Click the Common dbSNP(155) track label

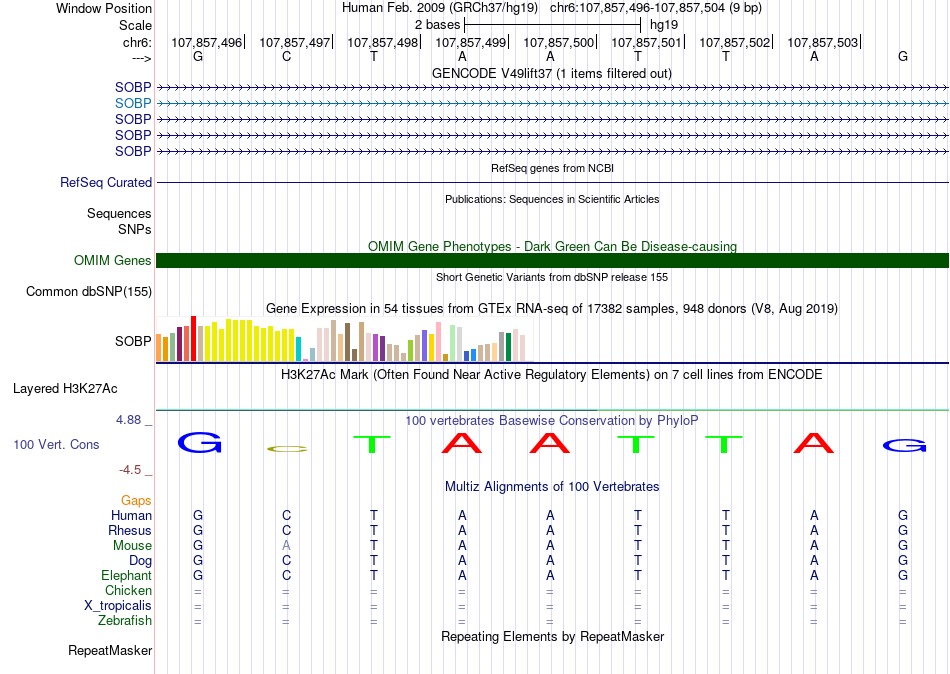pyautogui.click(x=89, y=292)
